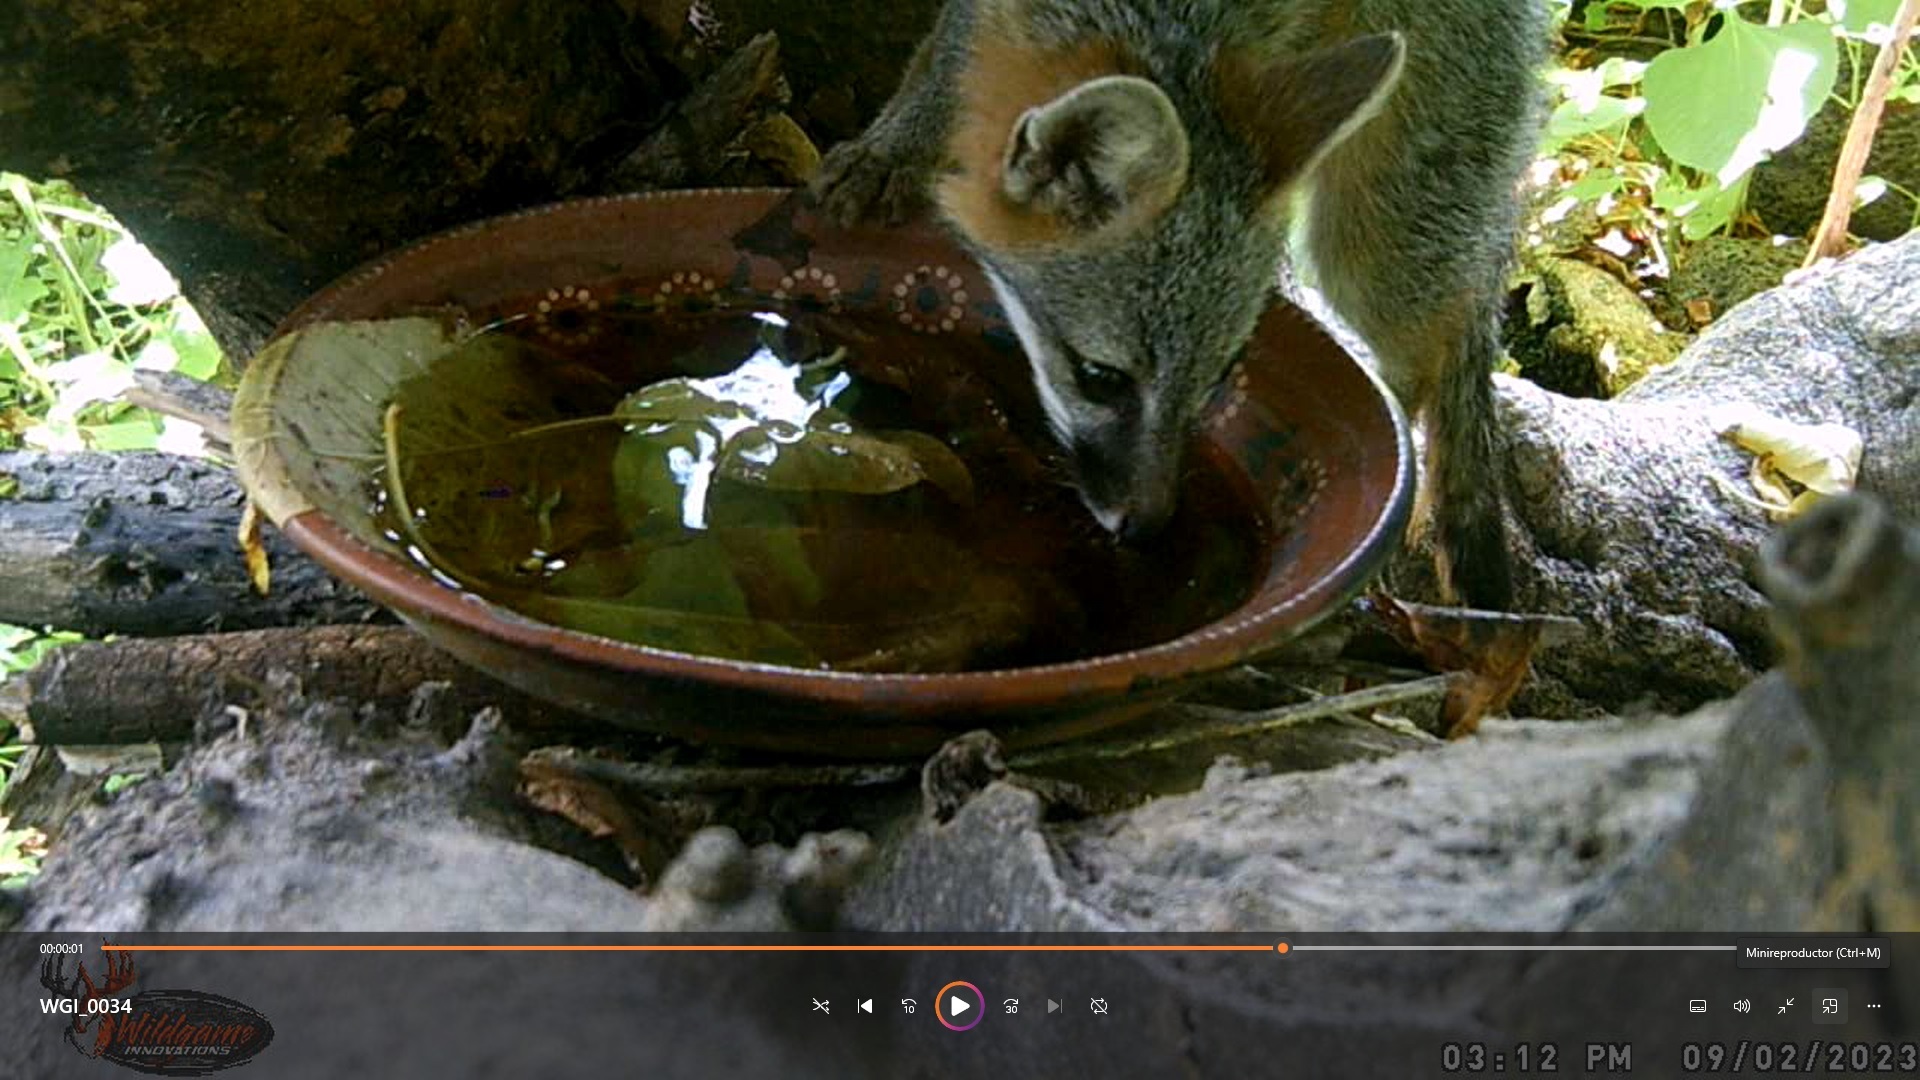Play the WGI_0034 video
The height and width of the screenshot is (1080, 1920).
[x=959, y=1006]
